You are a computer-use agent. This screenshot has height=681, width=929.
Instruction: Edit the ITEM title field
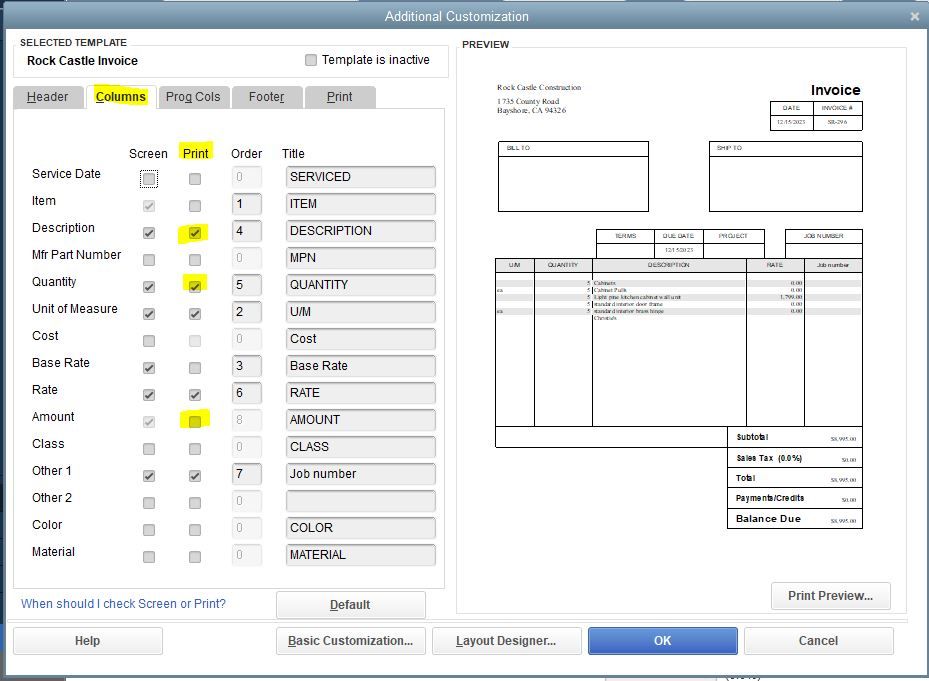(360, 204)
